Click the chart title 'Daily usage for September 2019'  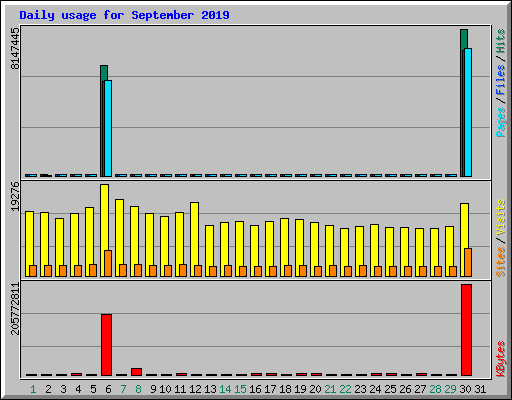click(124, 15)
